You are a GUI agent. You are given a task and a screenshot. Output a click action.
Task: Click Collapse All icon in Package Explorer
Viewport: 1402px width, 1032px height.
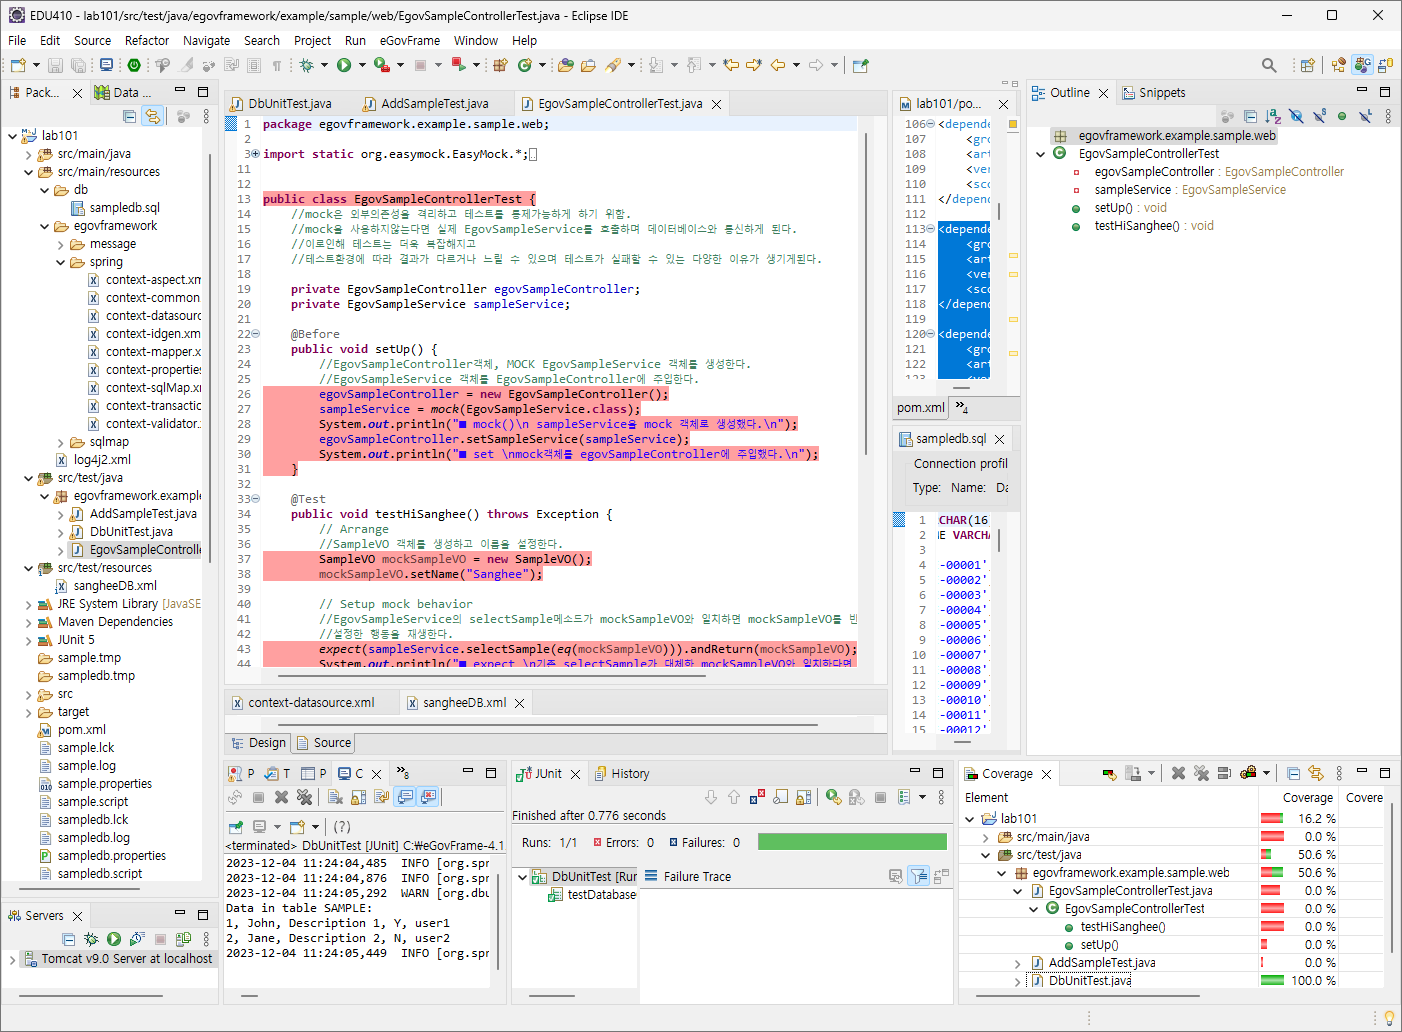pos(129,116)
